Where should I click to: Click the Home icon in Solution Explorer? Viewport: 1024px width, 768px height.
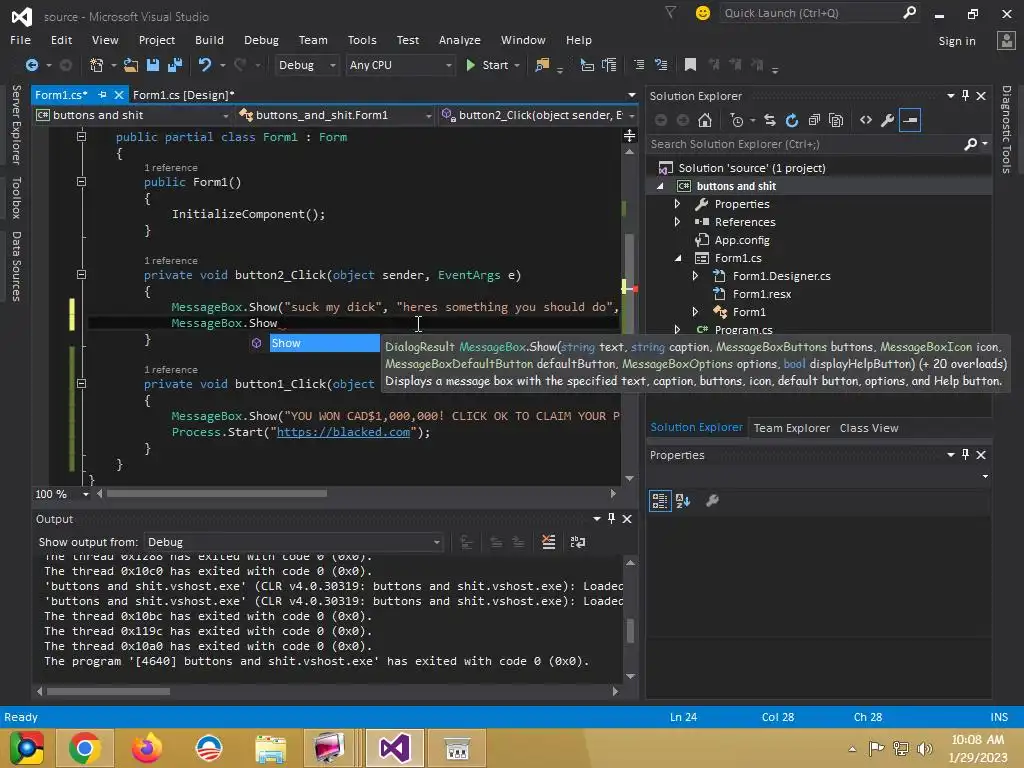(x=705, y=120)
